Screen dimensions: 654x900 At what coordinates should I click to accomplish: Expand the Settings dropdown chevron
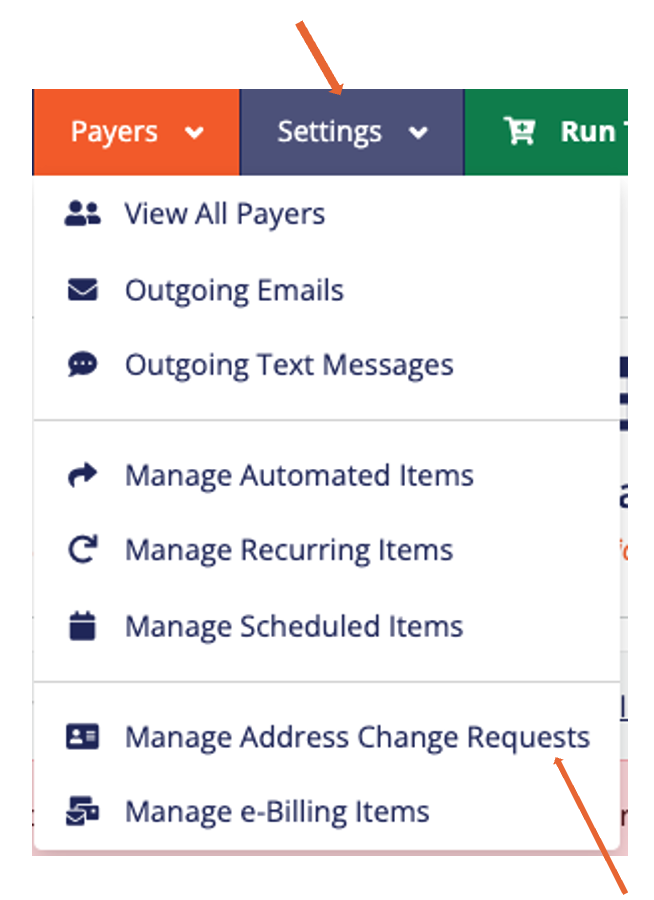[x=418, y=133]
